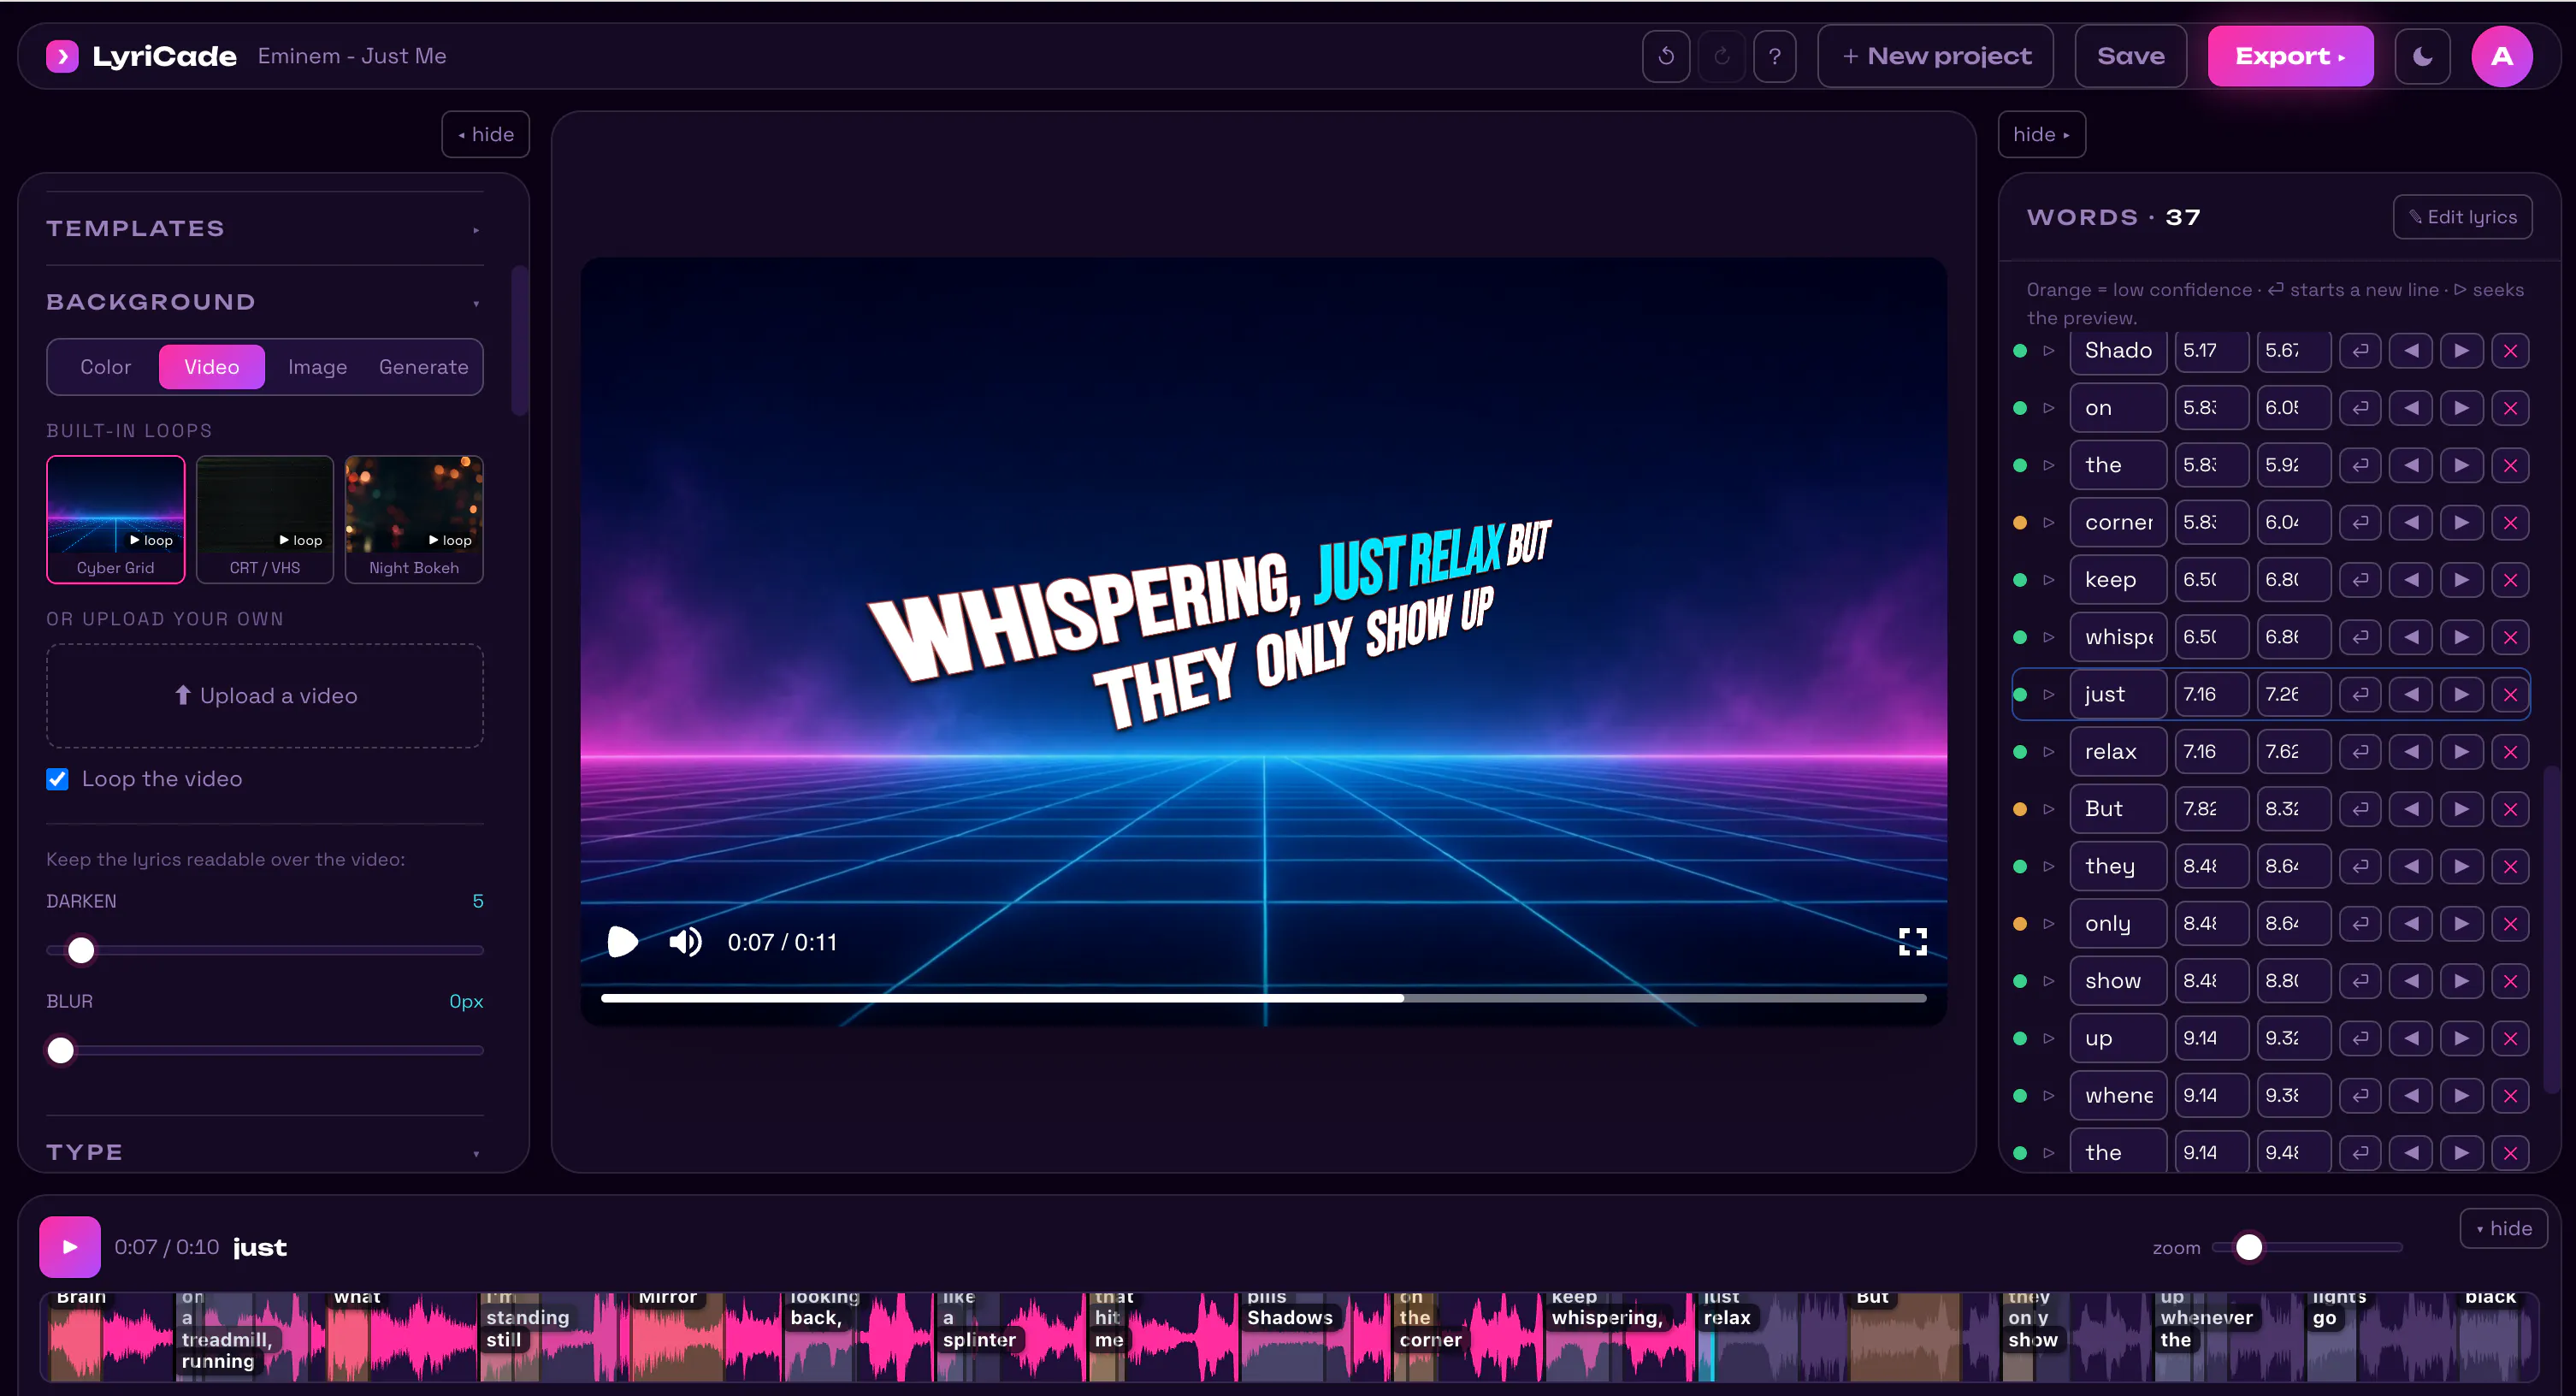Switch background to Generate tab
Screen dimensions: 2576x1396
point(423,367)
